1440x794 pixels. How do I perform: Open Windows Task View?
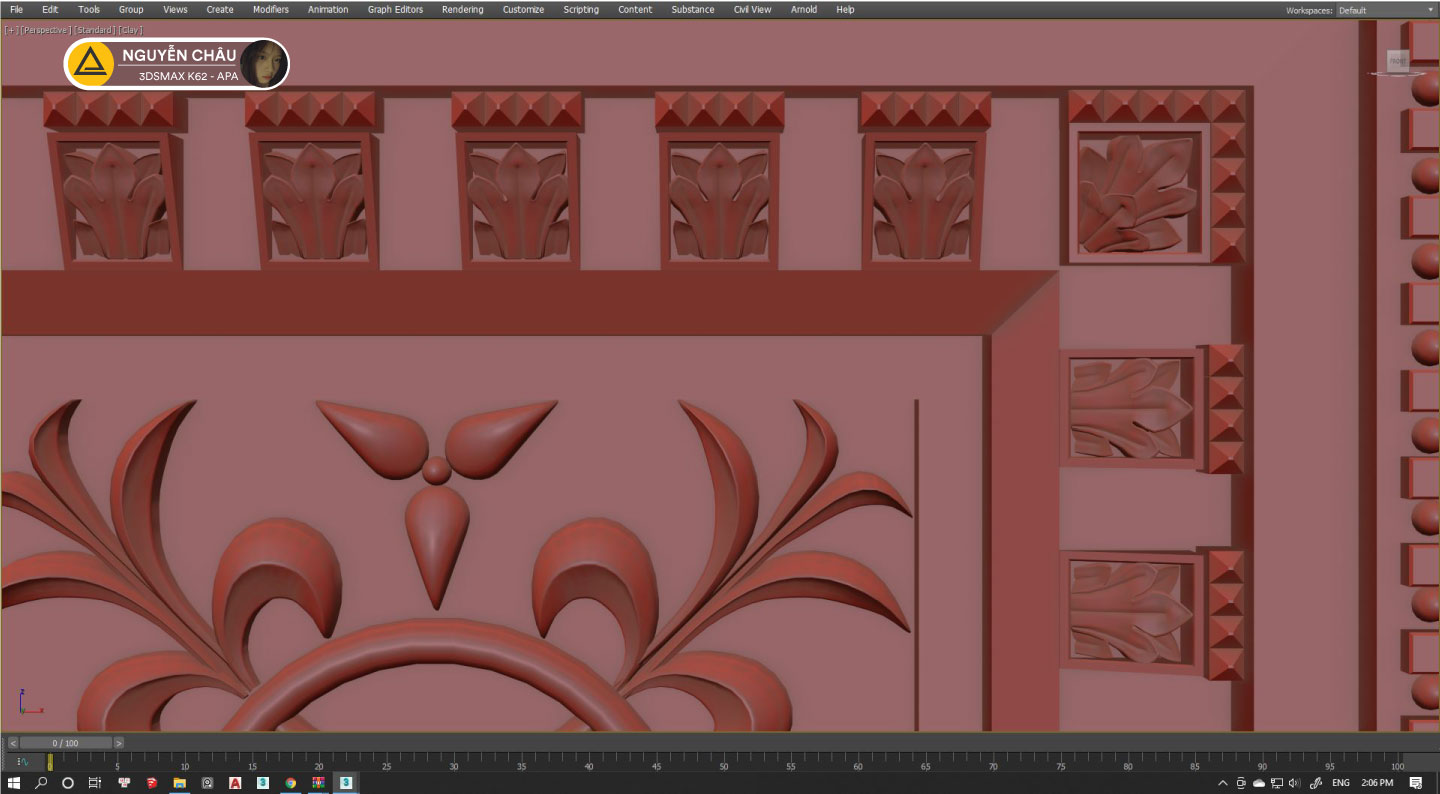point(95,783)
